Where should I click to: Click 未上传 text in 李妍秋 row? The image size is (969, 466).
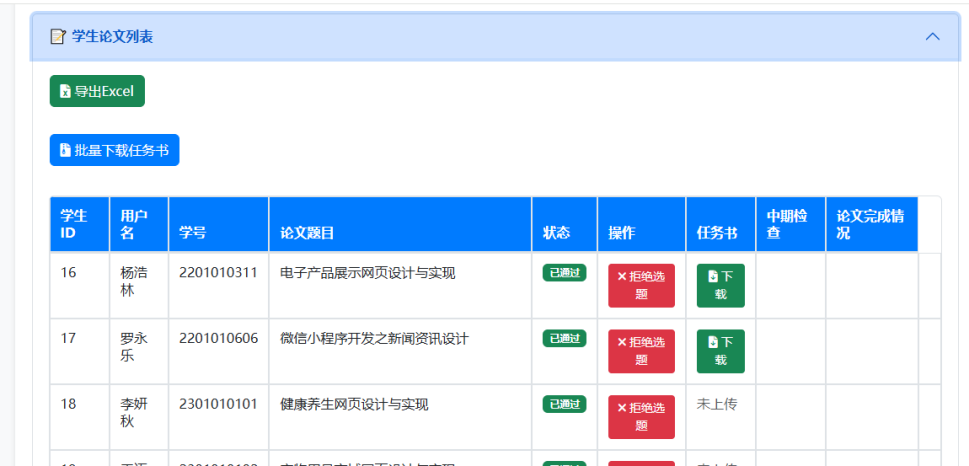716,405
